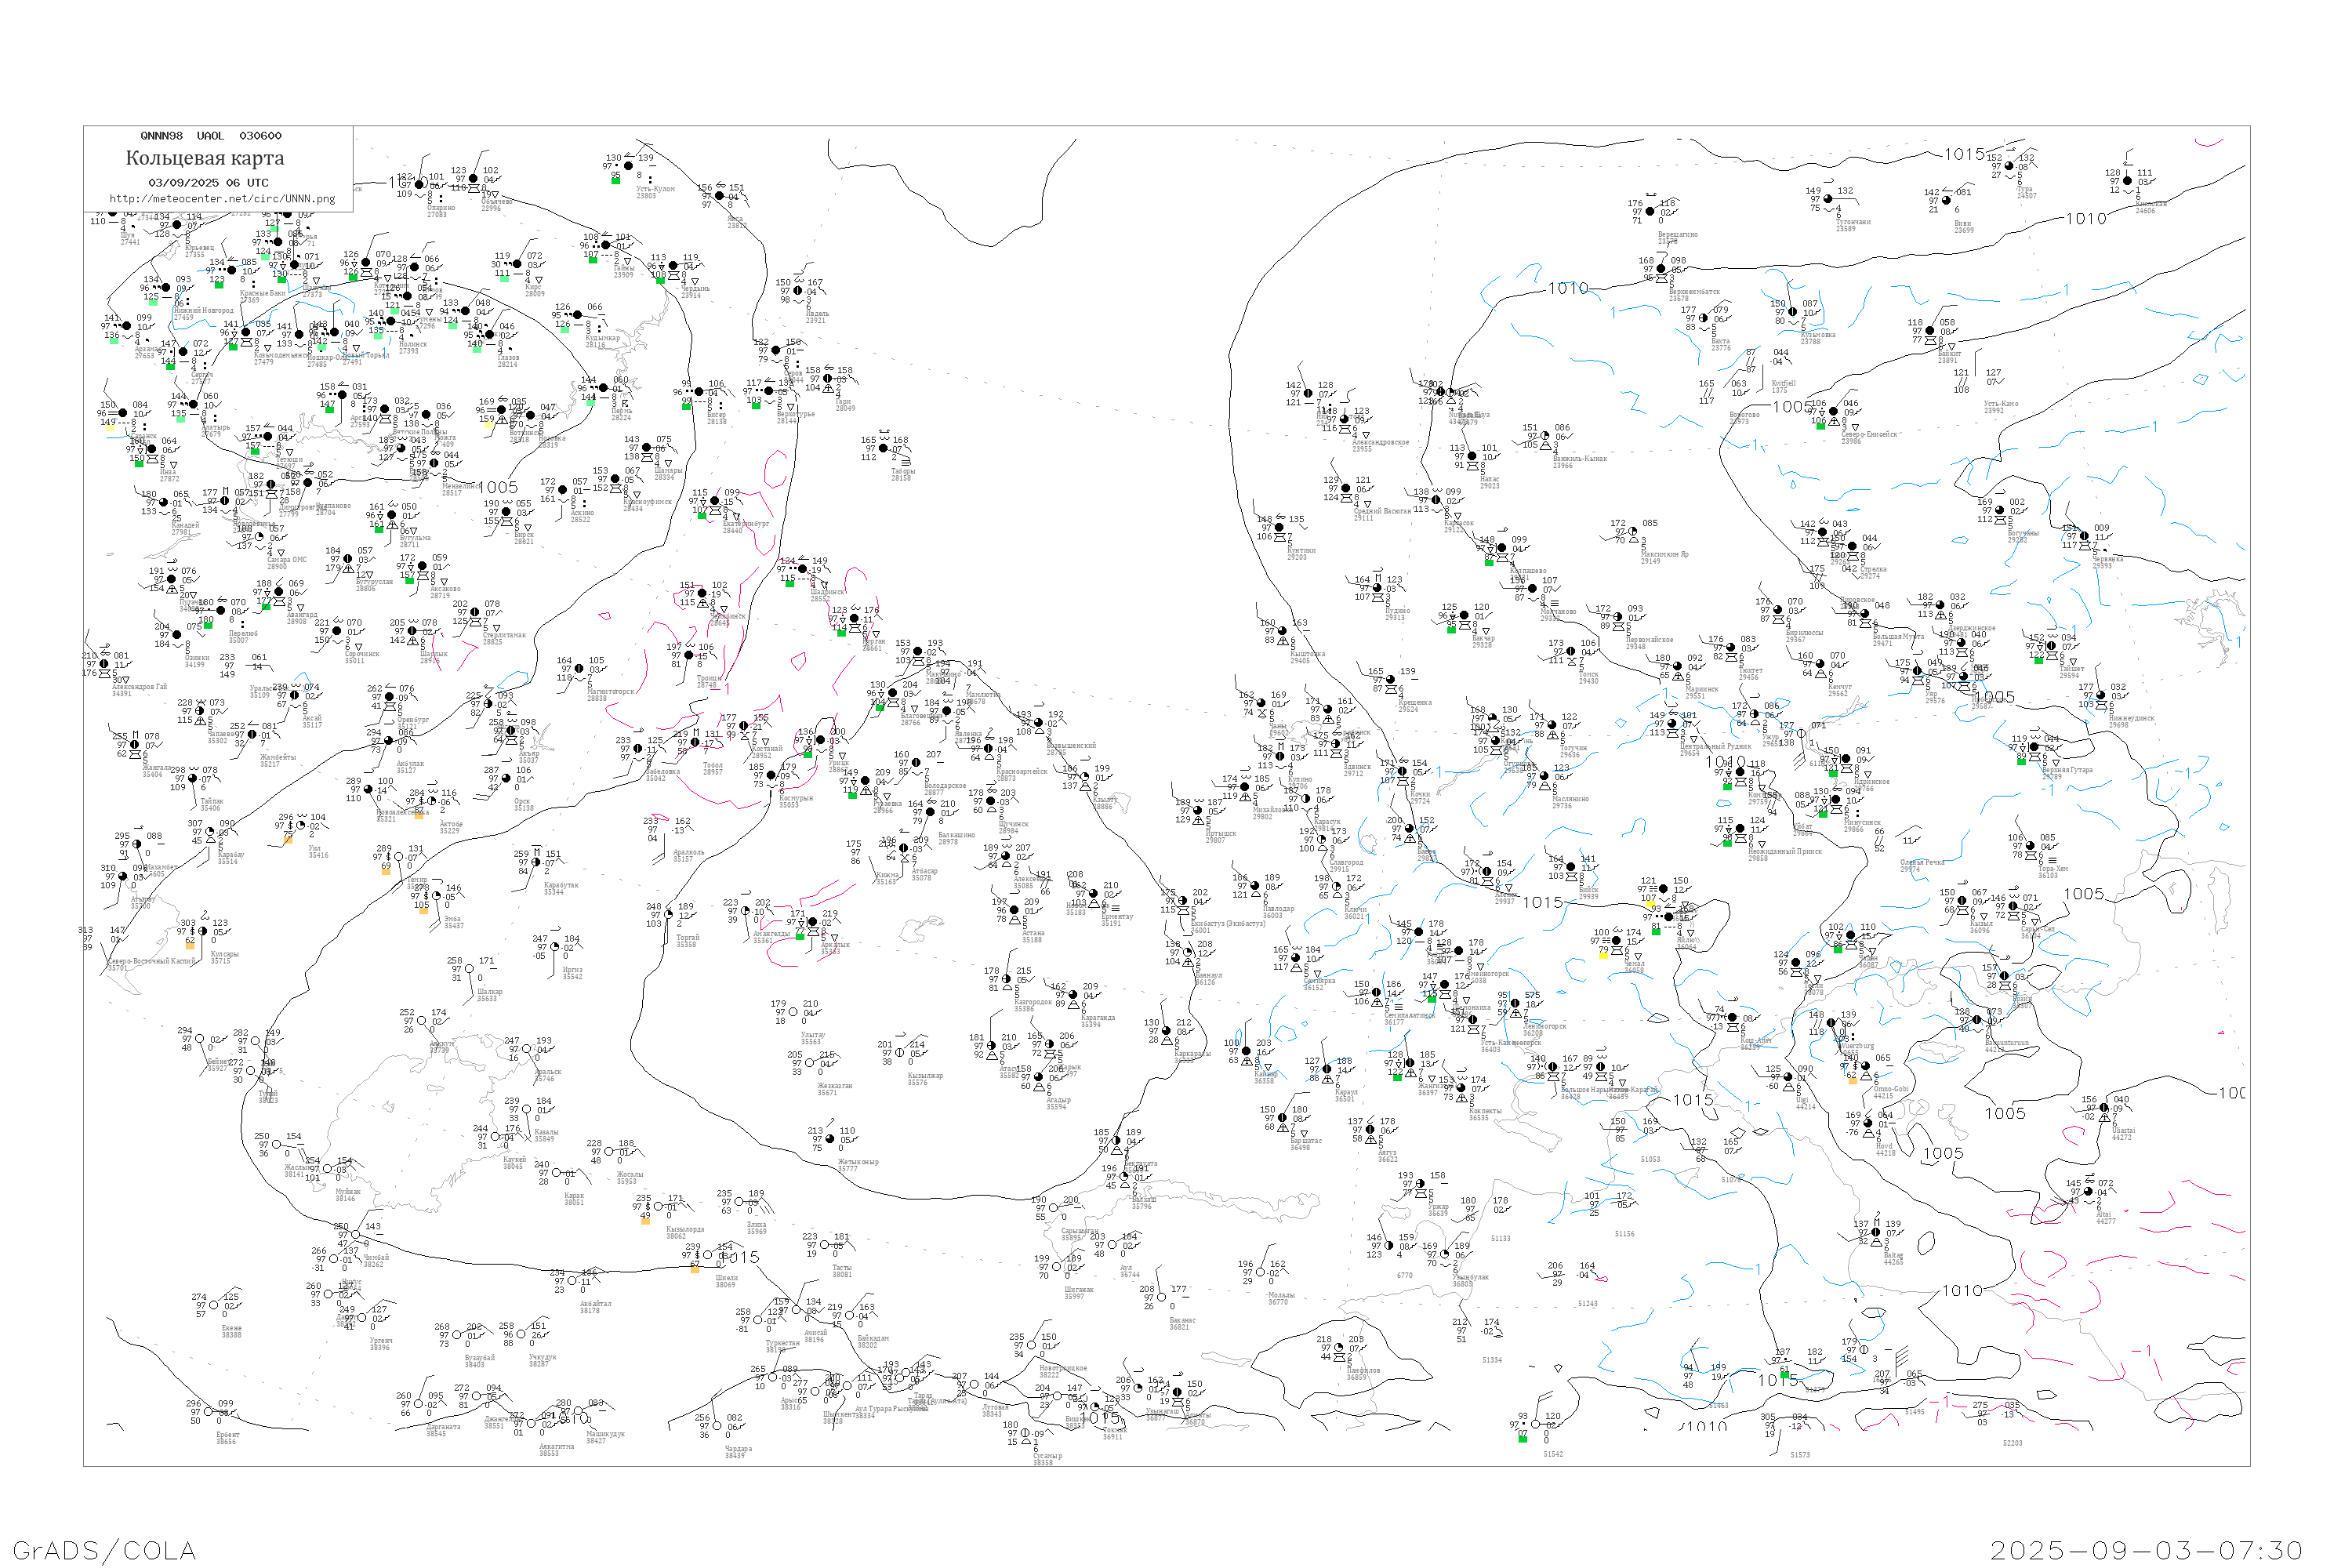The height and width of the screenshot is (1568, 2352).
Task: Click the GrADS/COLA footer label
Action: coord(104,1550)
